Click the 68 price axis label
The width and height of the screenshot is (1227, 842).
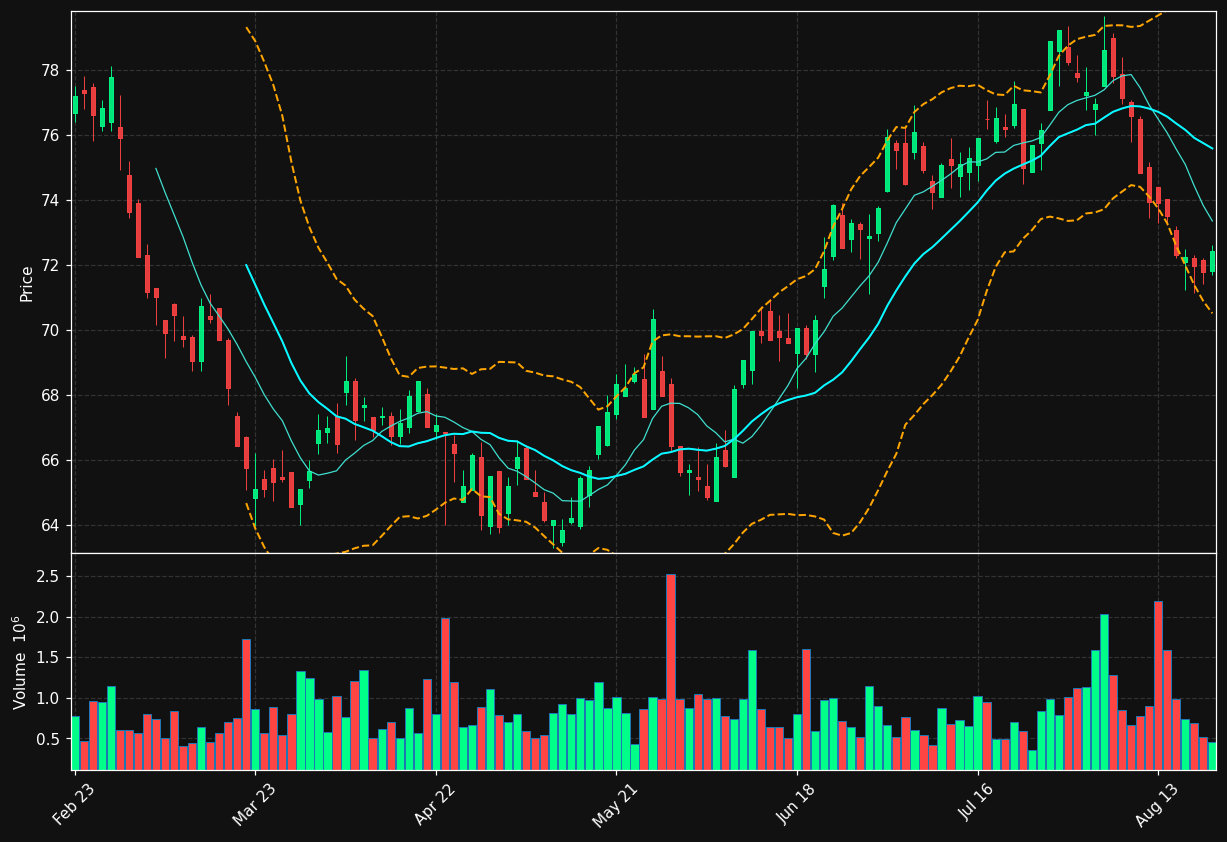click(x=50, y=396)
